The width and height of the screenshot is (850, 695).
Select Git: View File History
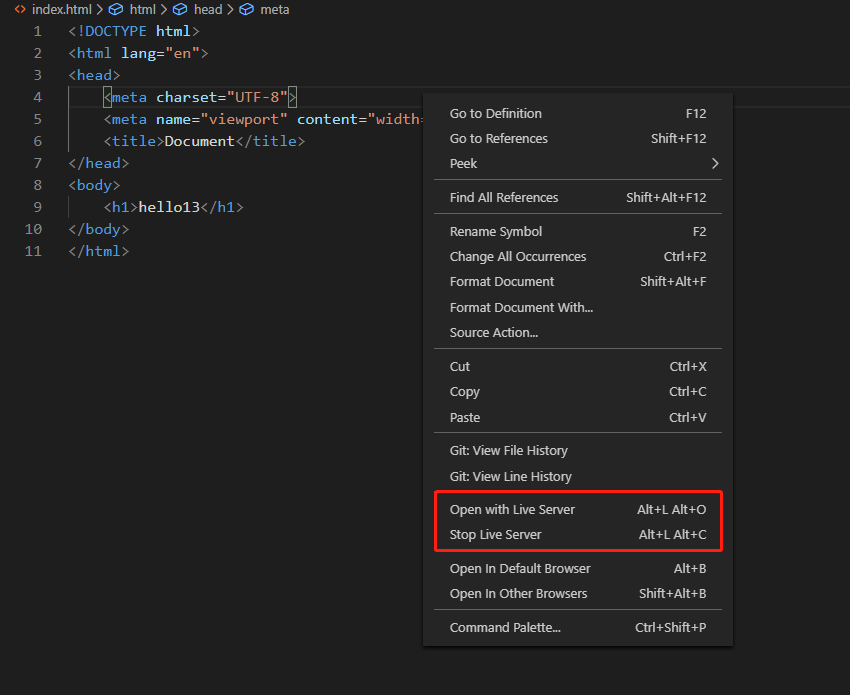(509, 451)
